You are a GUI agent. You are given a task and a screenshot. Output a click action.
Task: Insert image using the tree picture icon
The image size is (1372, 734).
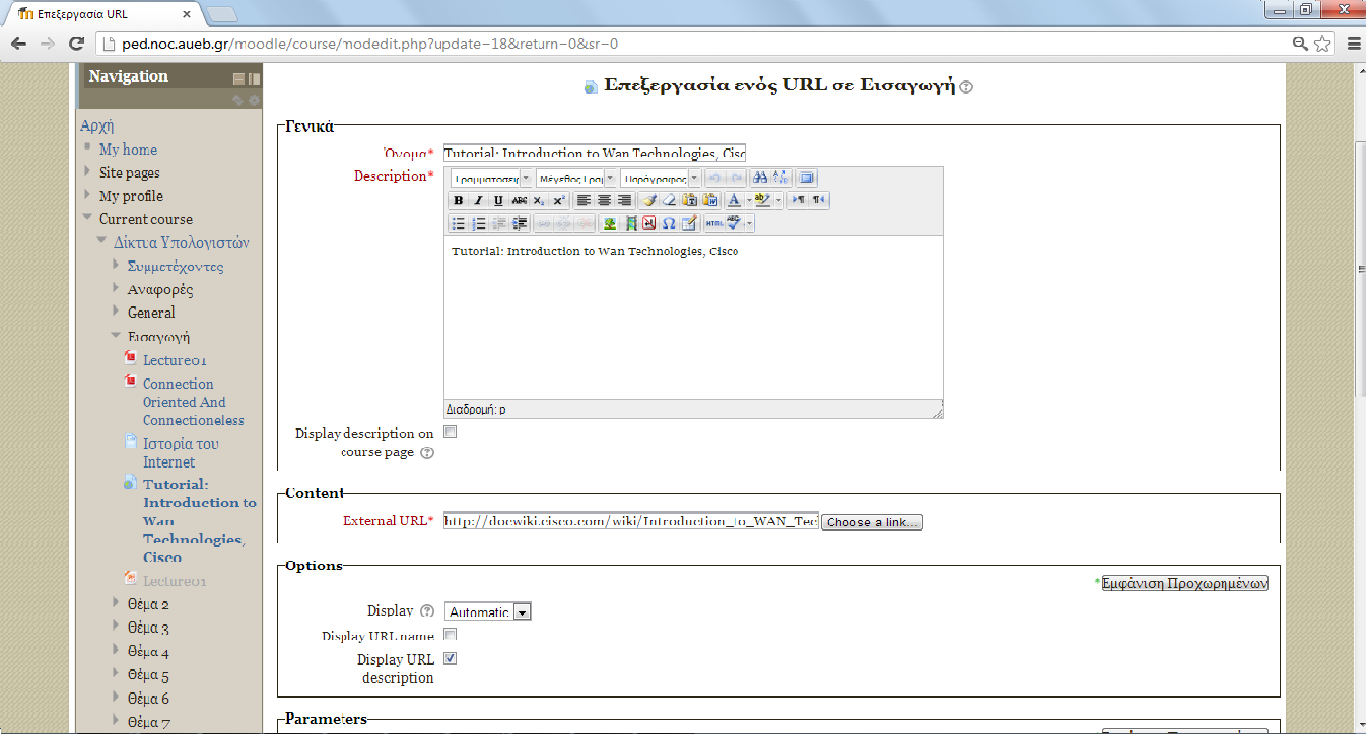click(609, 223)
